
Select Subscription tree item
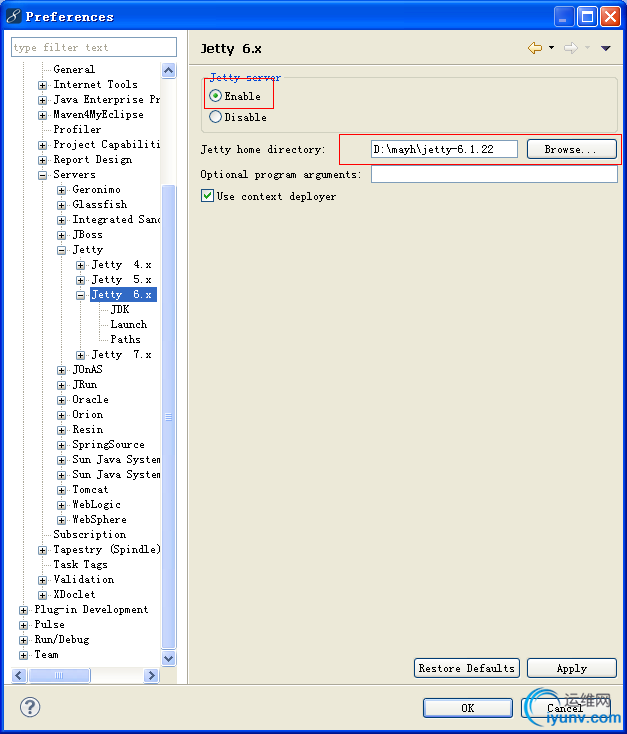[89, 535]
